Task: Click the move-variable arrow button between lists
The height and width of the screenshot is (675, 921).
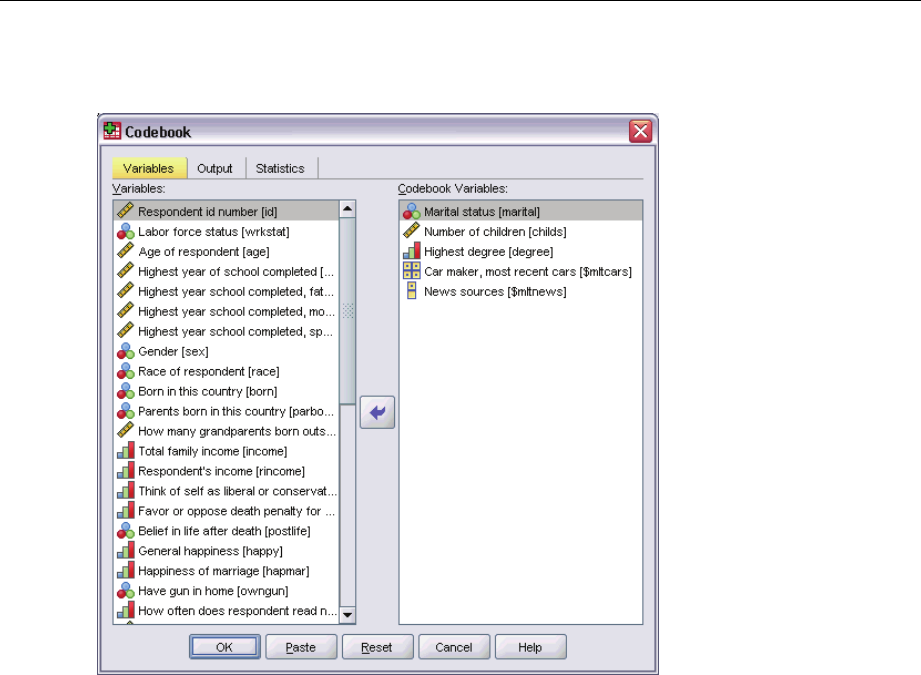Action: [x=377, y=412]
